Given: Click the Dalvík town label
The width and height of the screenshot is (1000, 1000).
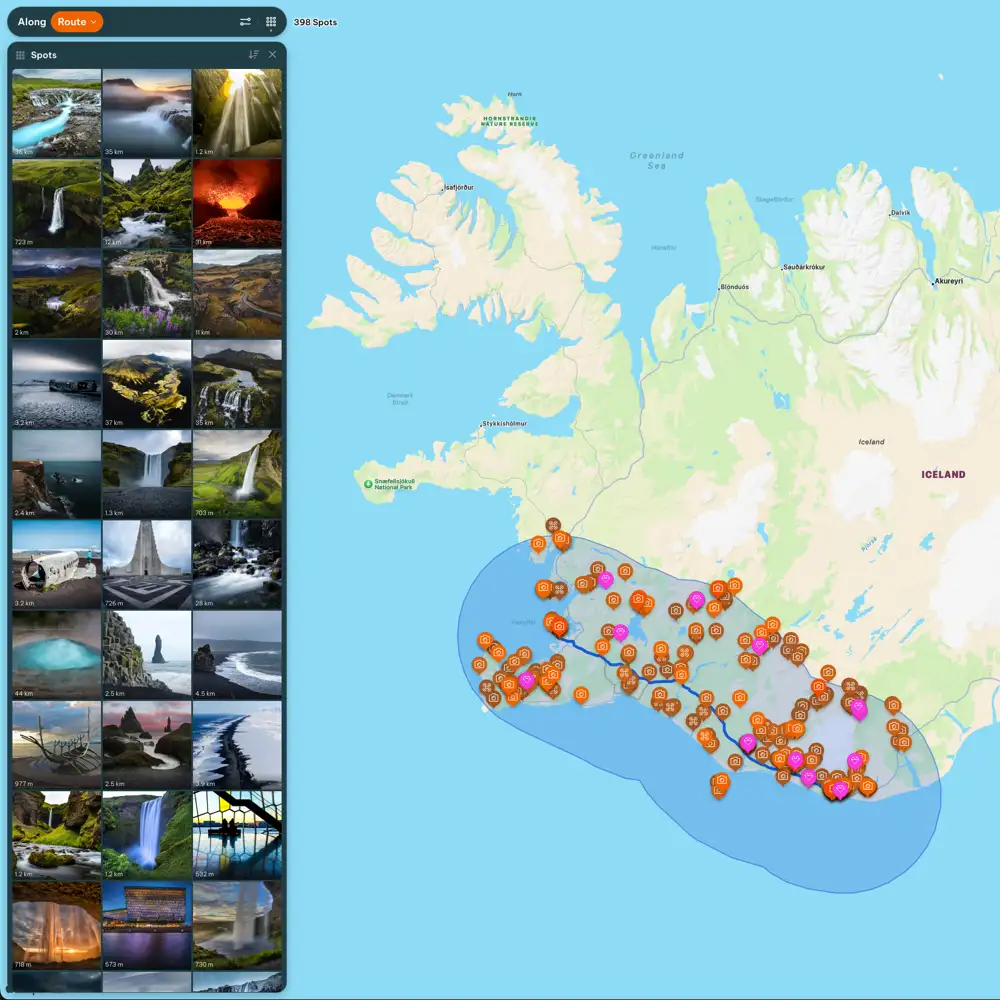Looking at the screenshot, I should pyautogui.click(x=901, y=213).
